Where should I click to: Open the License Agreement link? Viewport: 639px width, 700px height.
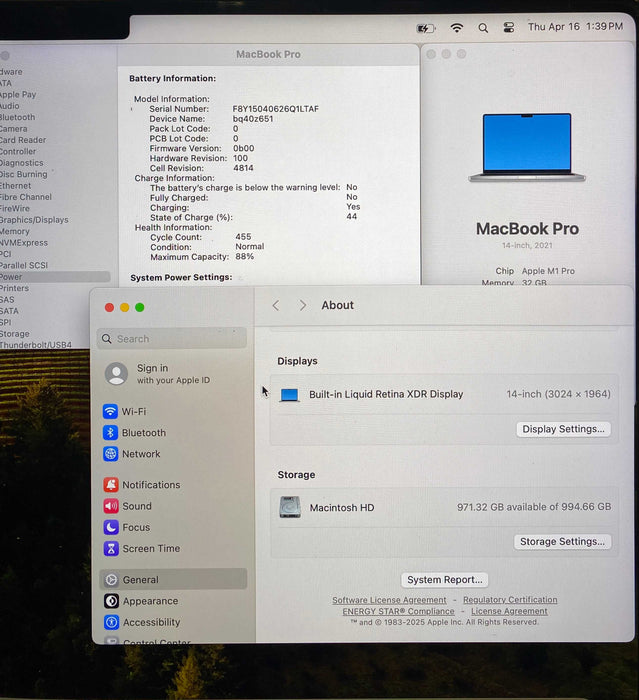click(x=509, y=611)
